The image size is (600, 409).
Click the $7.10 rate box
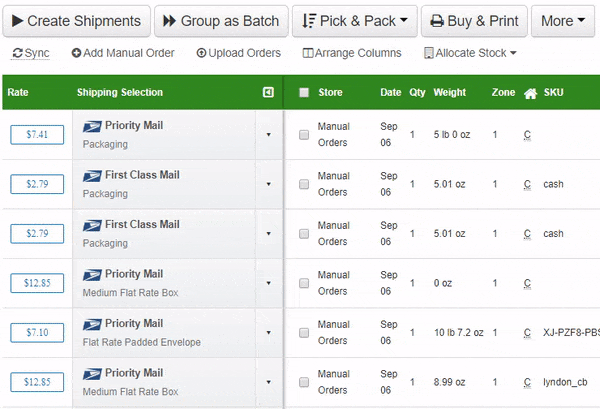tap(37, 332)
